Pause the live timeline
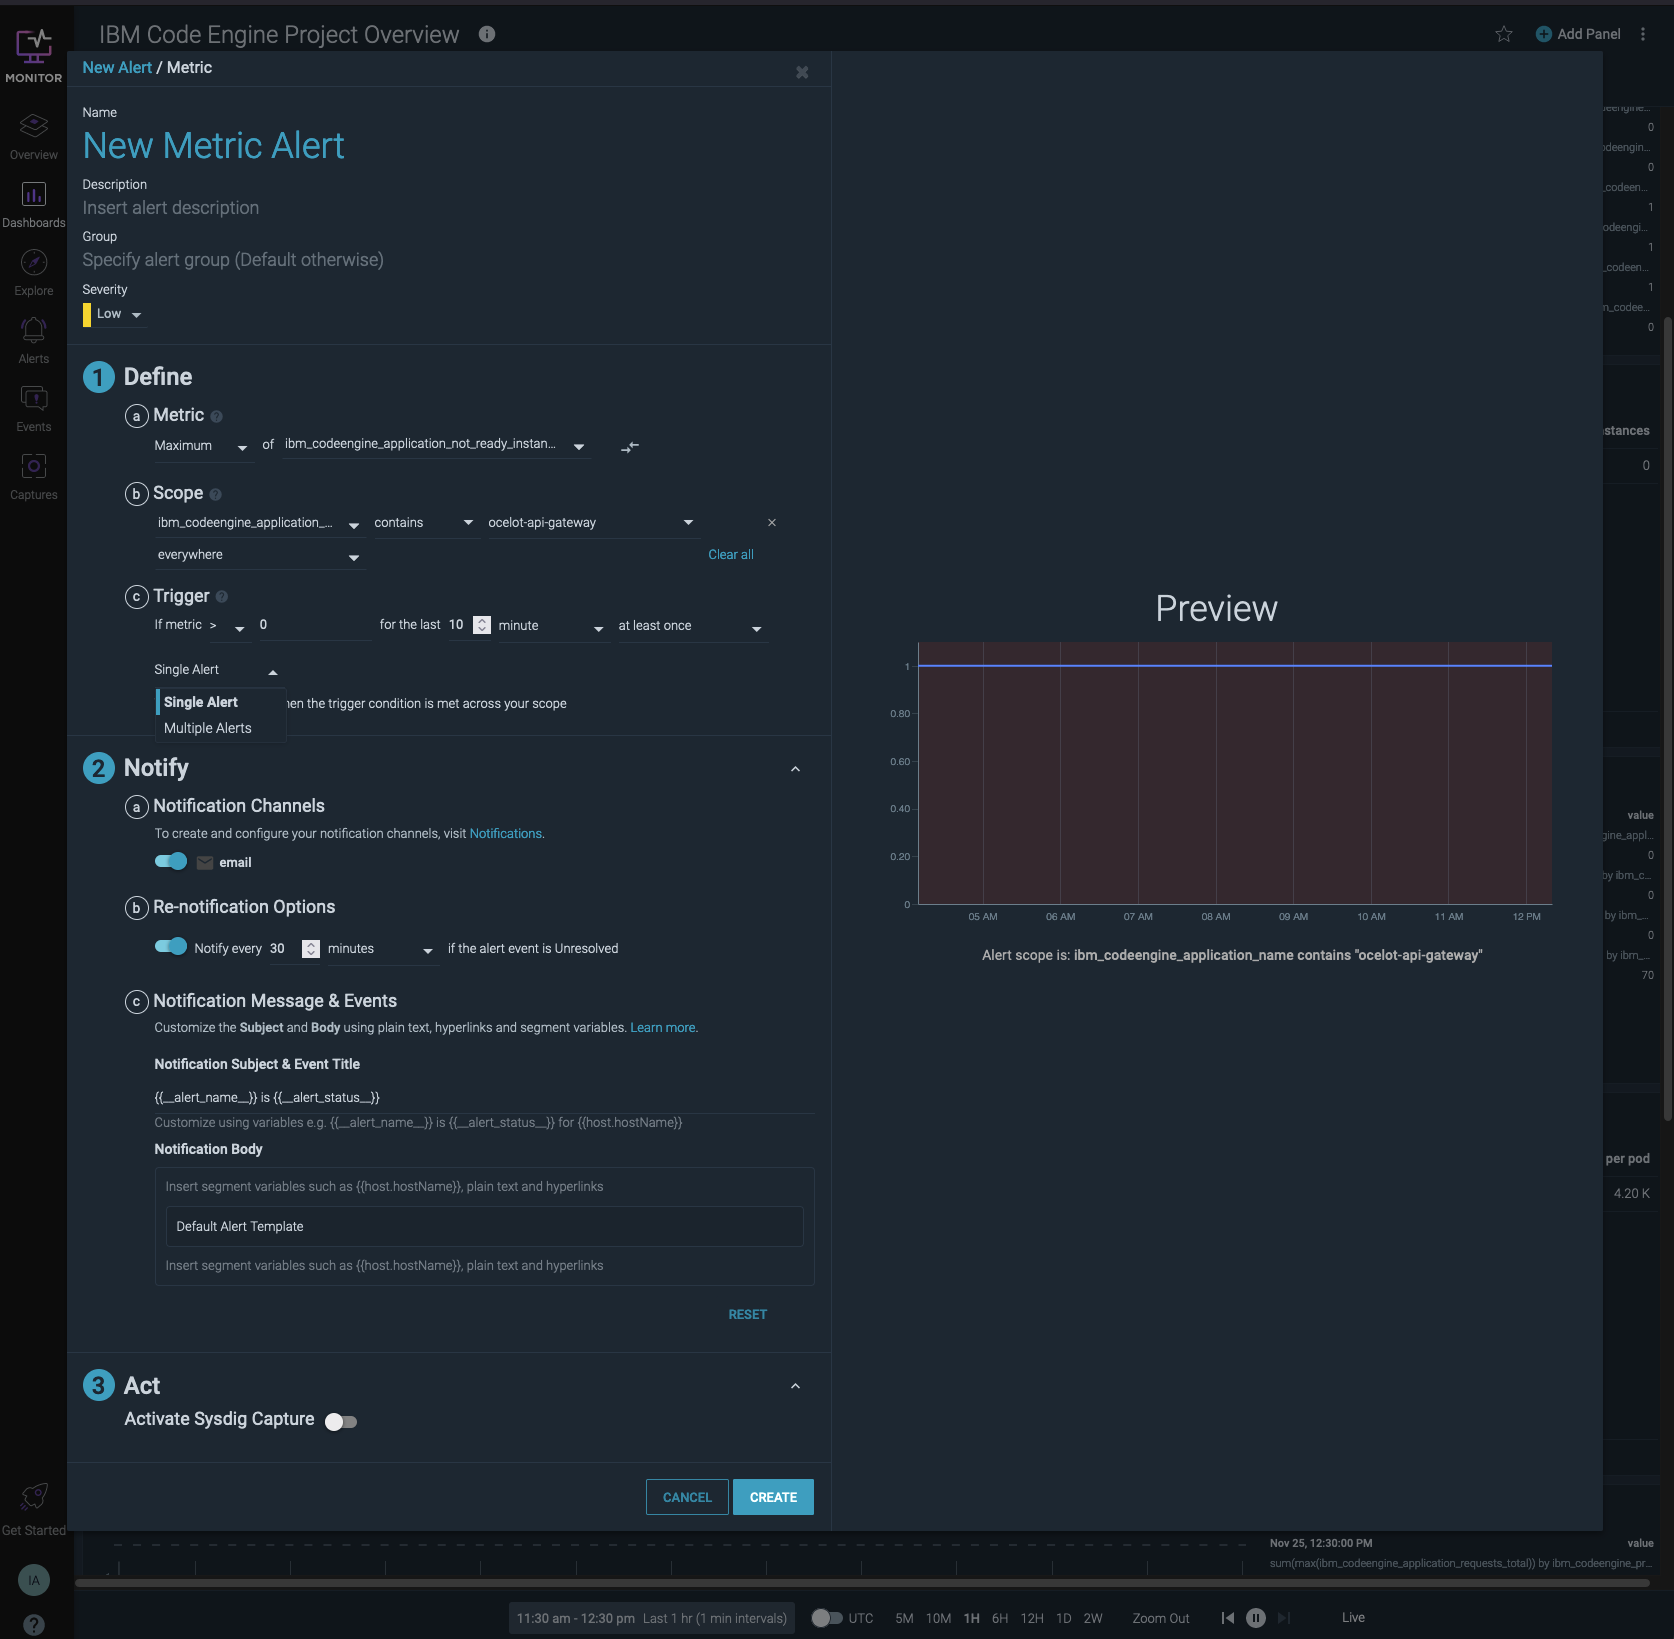 pos(1256,1618)
